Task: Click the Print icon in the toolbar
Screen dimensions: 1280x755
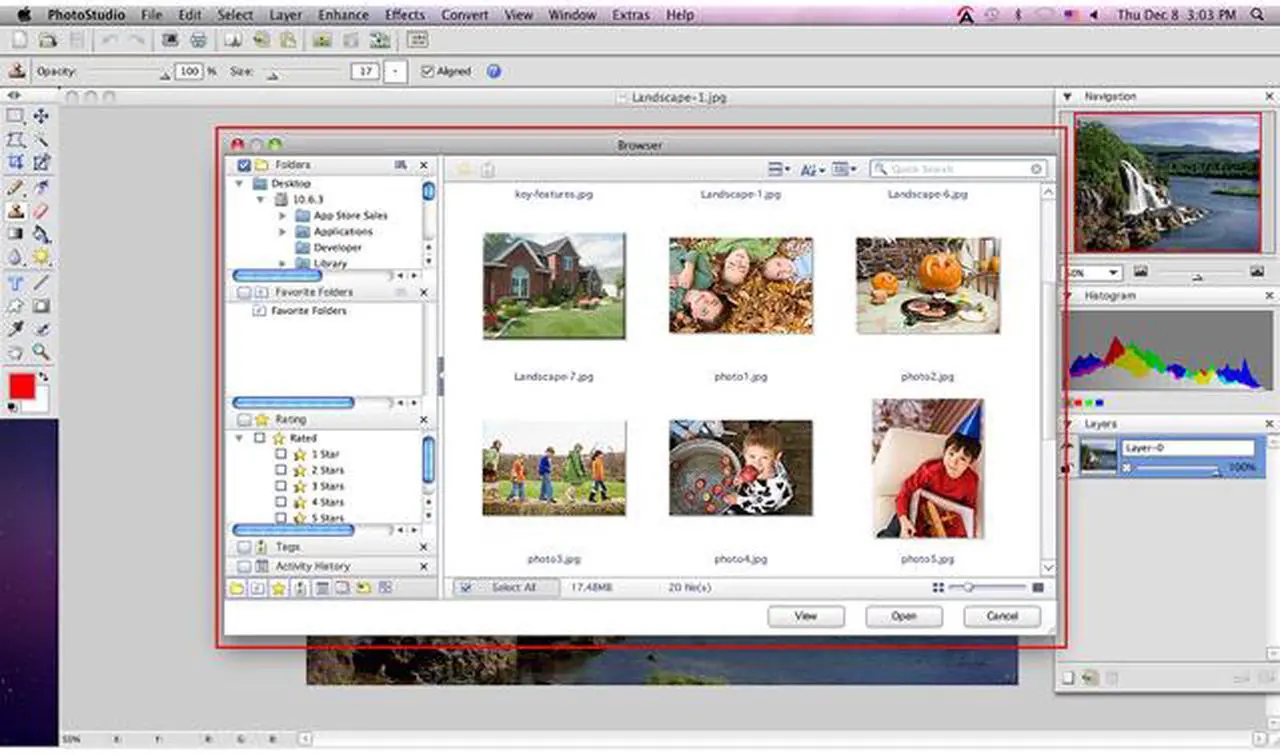Action: point(198,40)
